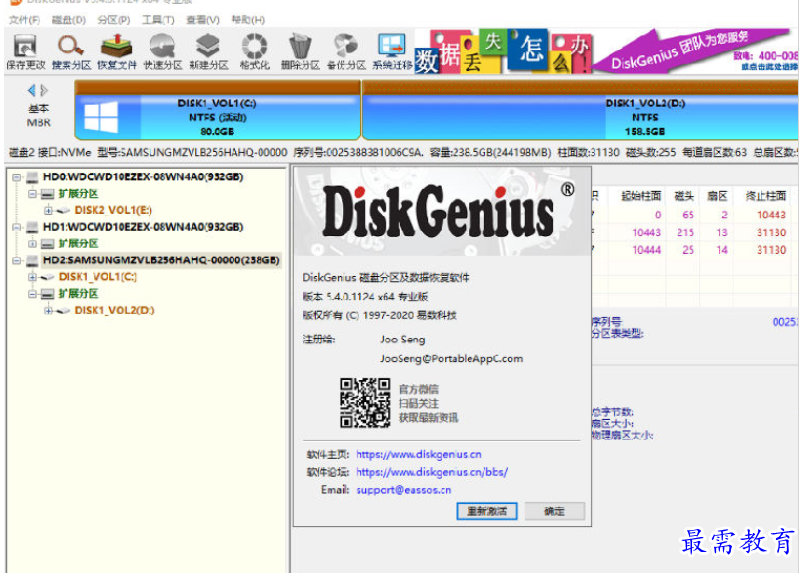The image size is (803, 573).
Task: Open the Tools (工具) menu
Action: pyautogui.click(x=158, y=20)
